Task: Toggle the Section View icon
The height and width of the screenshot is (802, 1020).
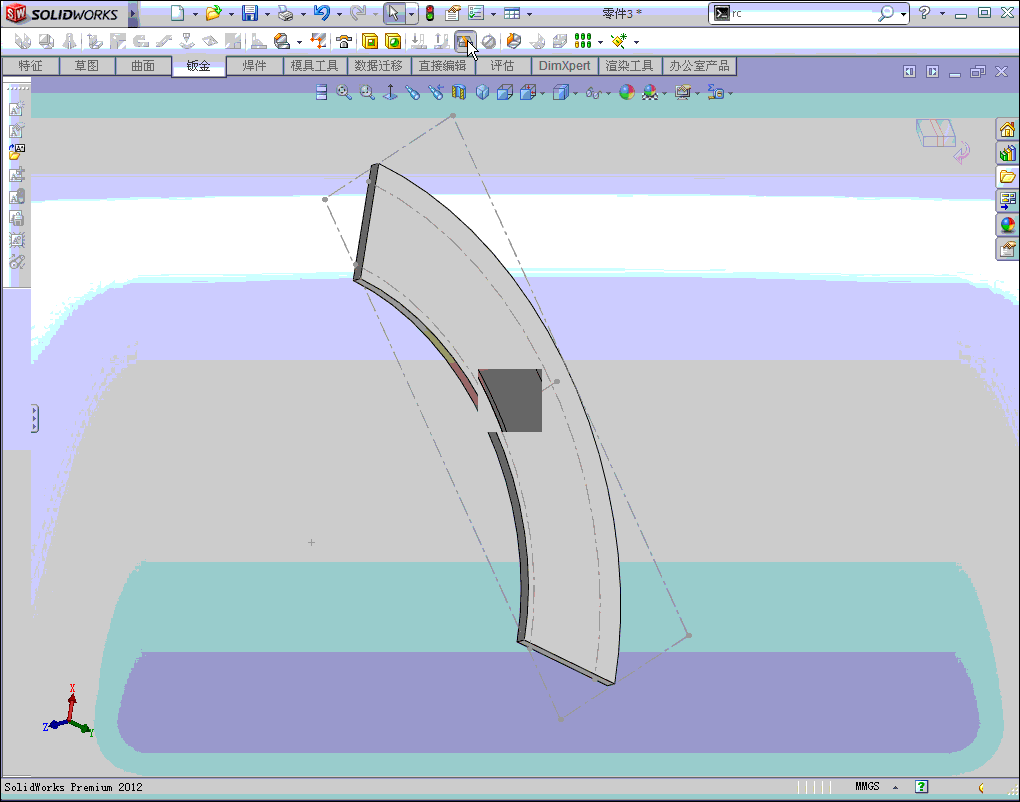Action: (x=459, y=92)
